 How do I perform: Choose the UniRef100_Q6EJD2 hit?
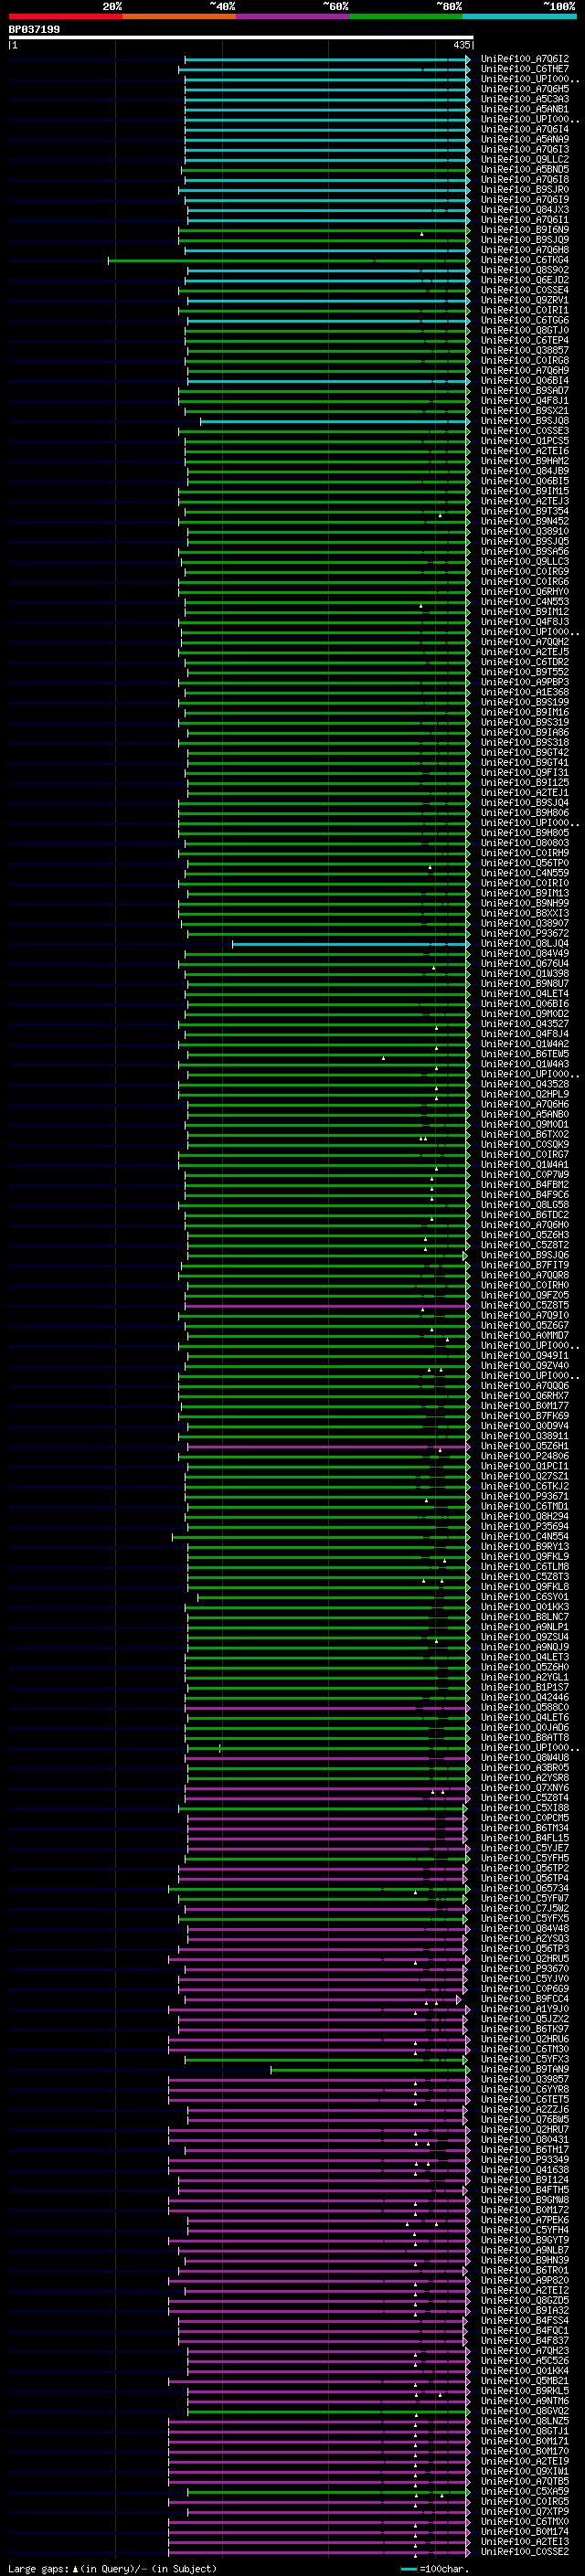pos(525,280)
